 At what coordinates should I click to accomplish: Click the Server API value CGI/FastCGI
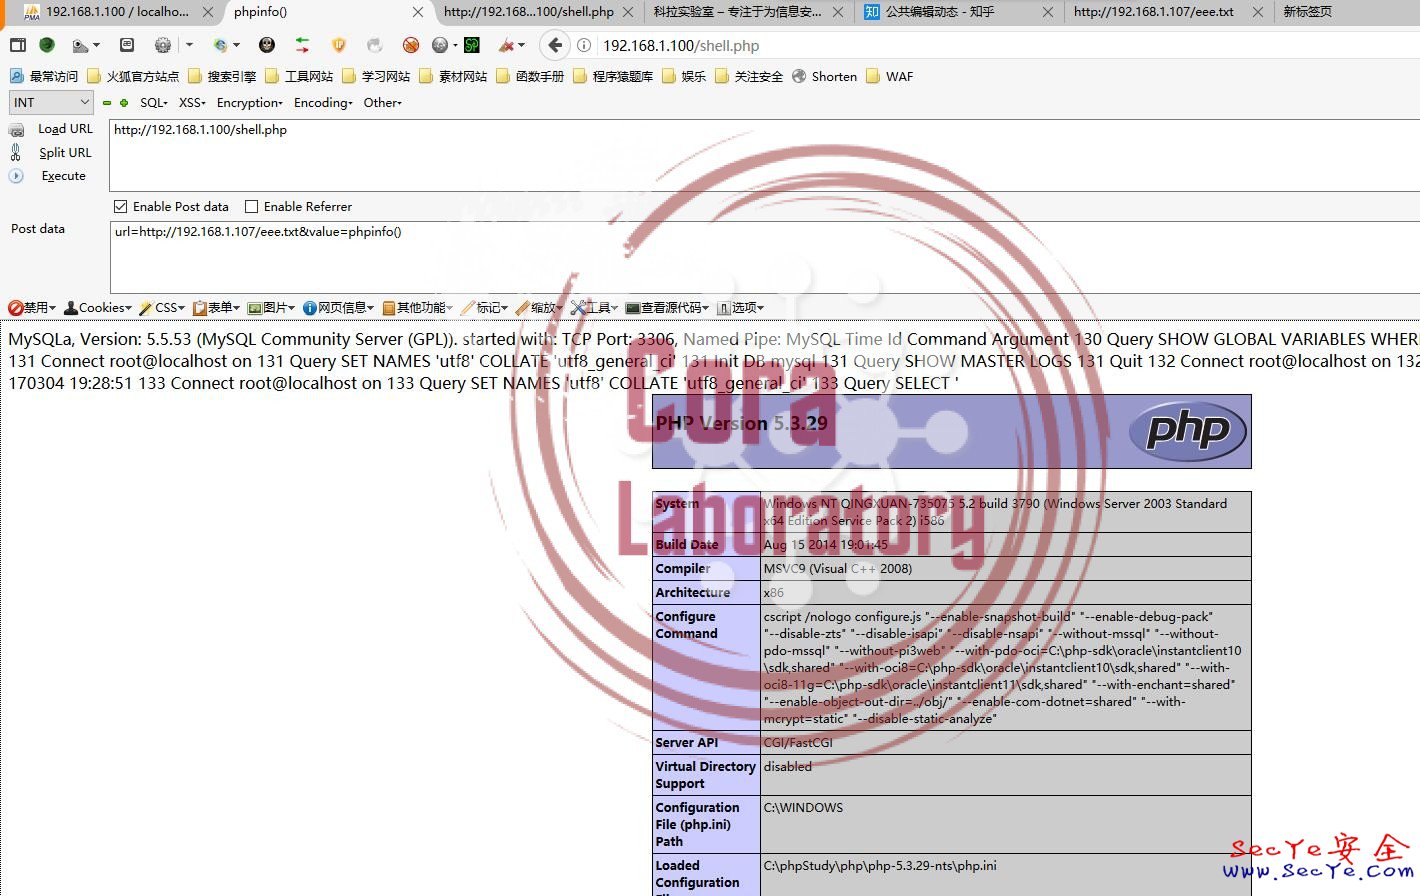798,742
